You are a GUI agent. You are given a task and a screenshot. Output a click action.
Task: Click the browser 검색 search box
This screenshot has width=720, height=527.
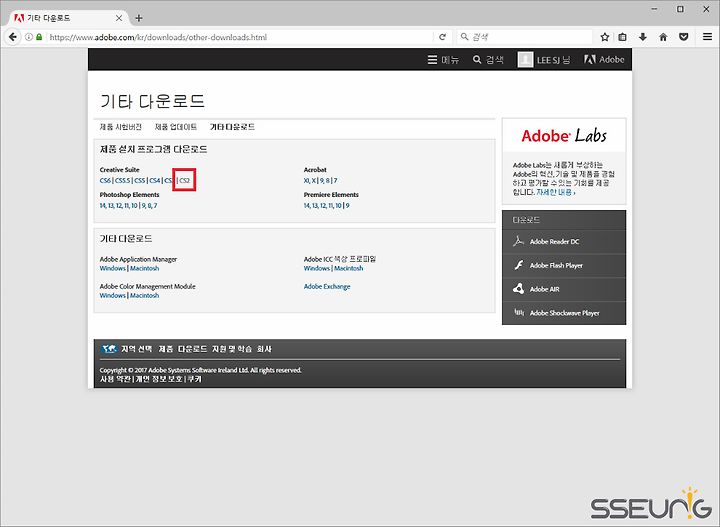point(525,37)
